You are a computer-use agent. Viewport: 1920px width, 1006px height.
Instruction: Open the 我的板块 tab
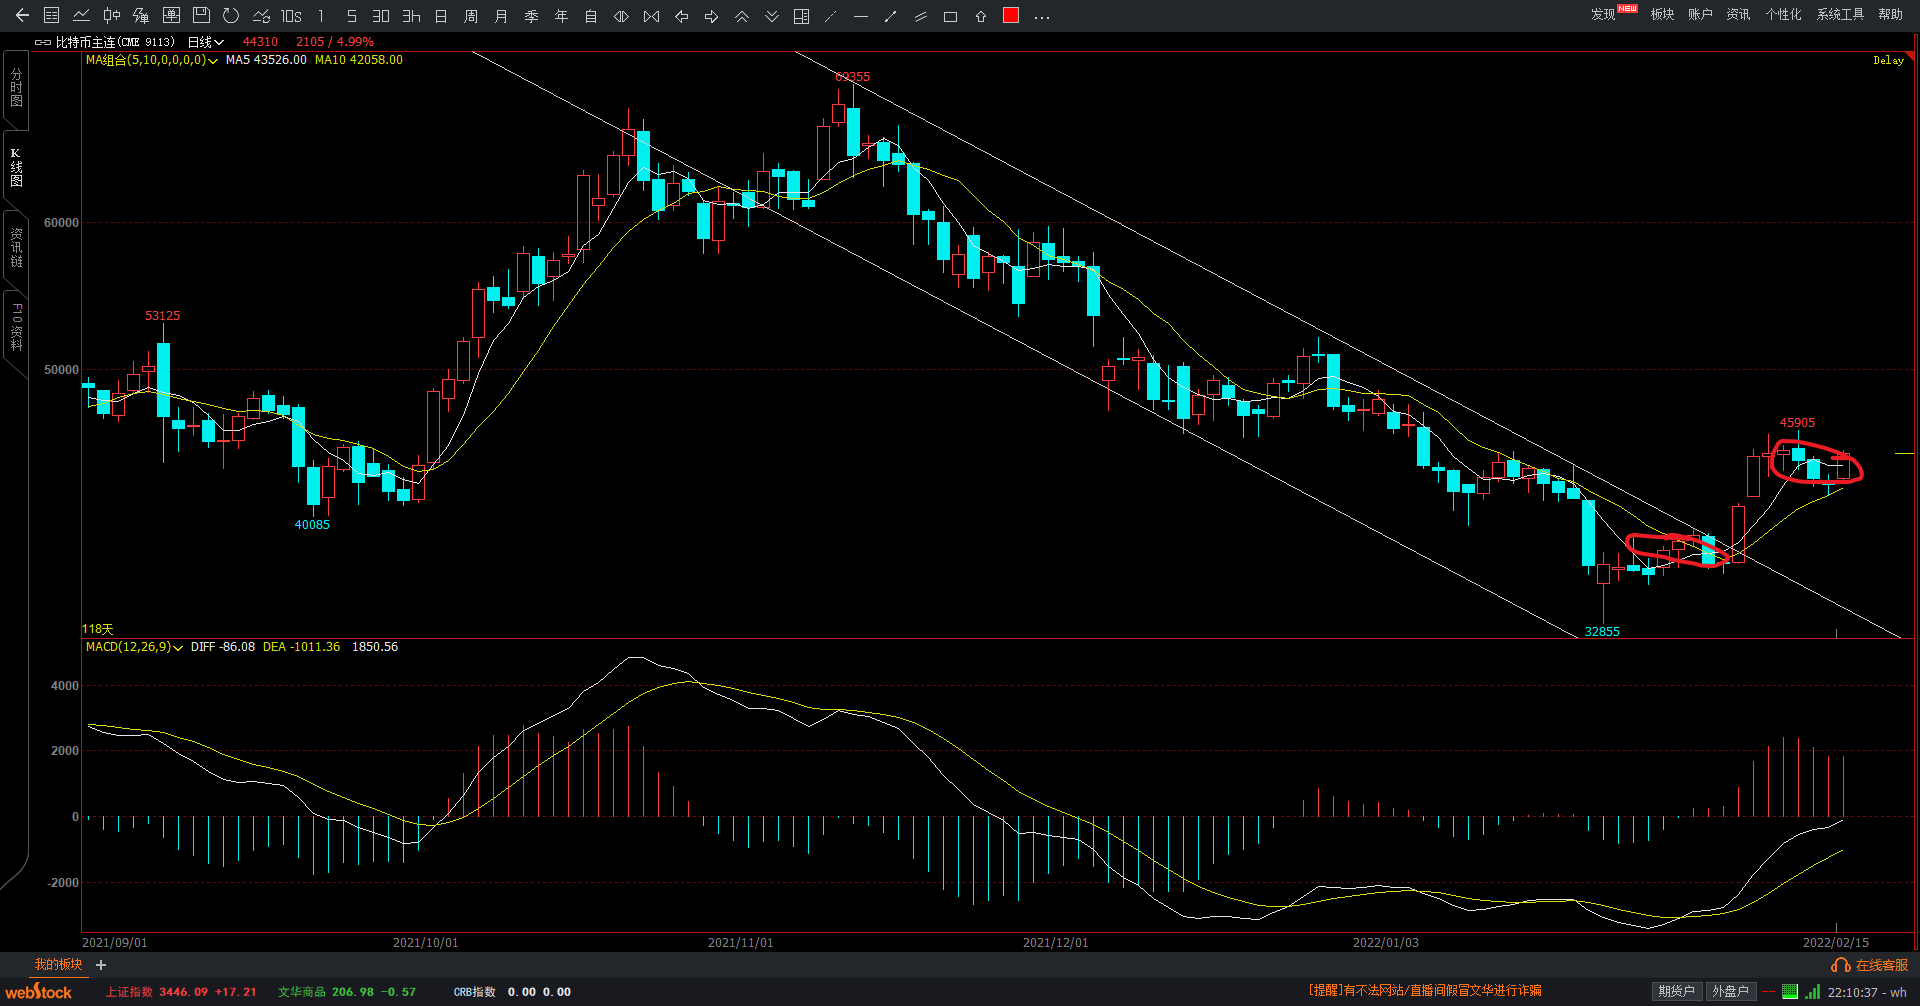pyautogui.click(x=58, y=964)
